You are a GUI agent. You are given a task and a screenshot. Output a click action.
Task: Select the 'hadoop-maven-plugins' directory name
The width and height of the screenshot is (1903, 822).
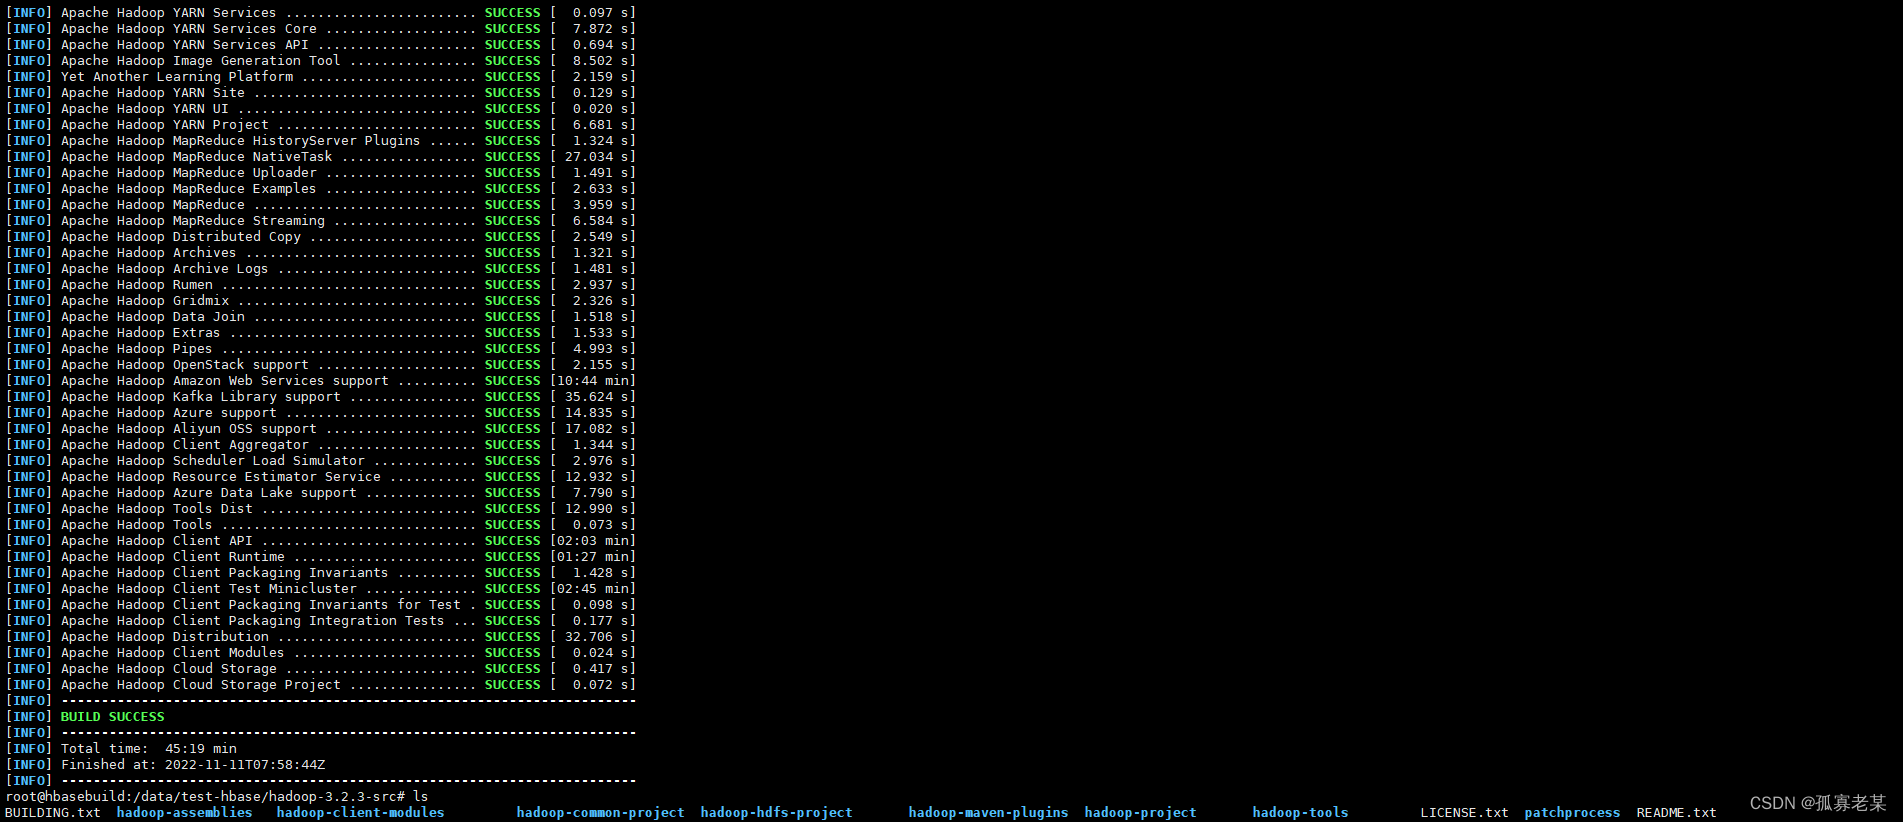(989, 813)
